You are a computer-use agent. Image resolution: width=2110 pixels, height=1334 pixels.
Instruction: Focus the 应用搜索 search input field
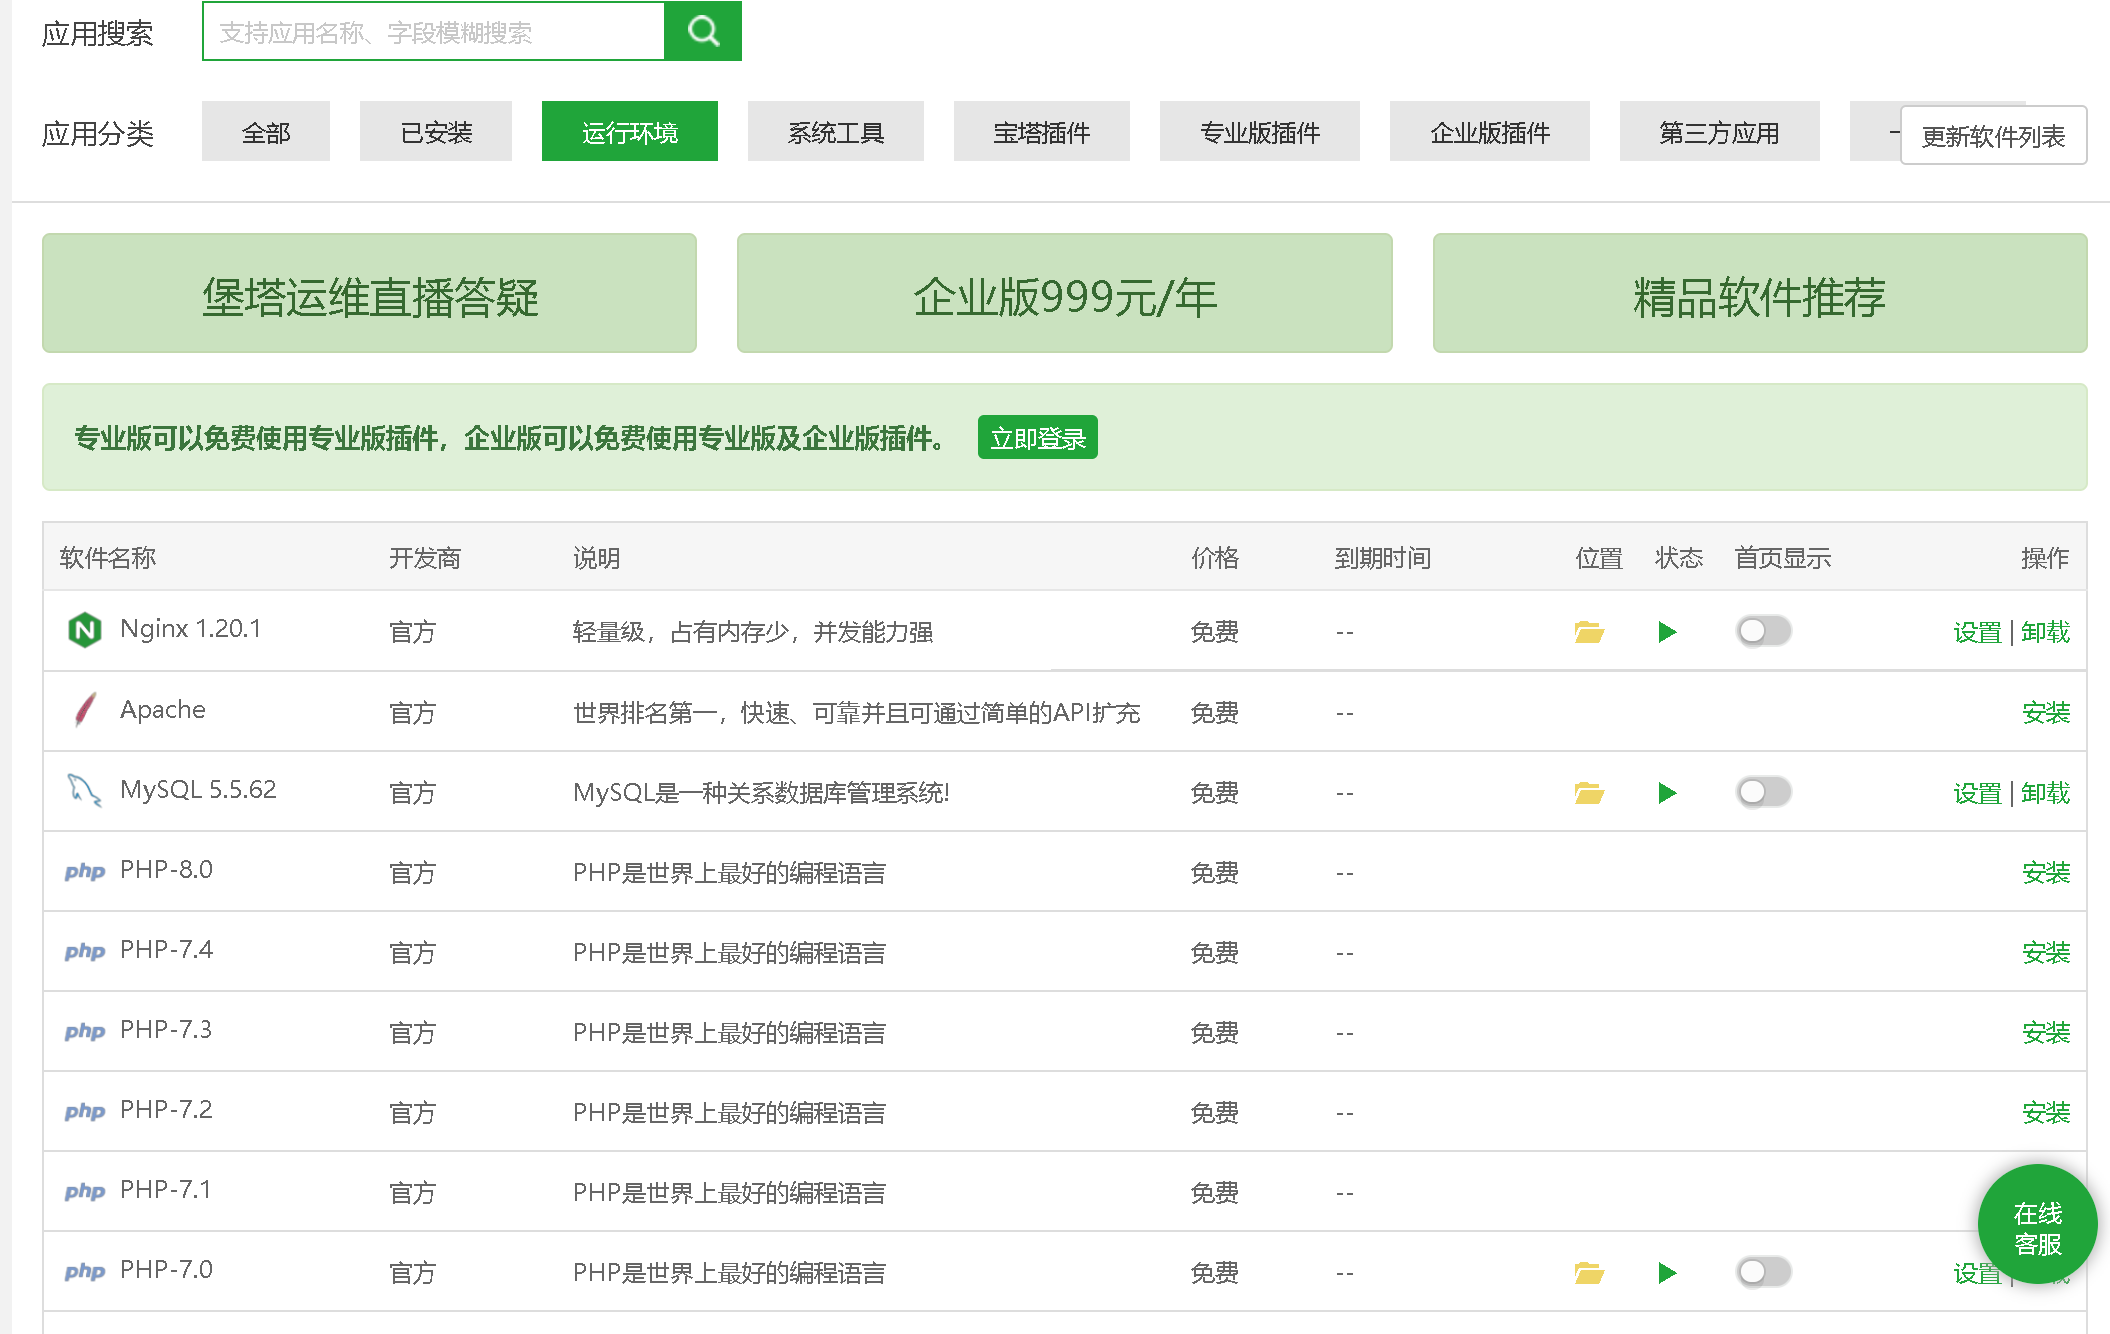434,31
